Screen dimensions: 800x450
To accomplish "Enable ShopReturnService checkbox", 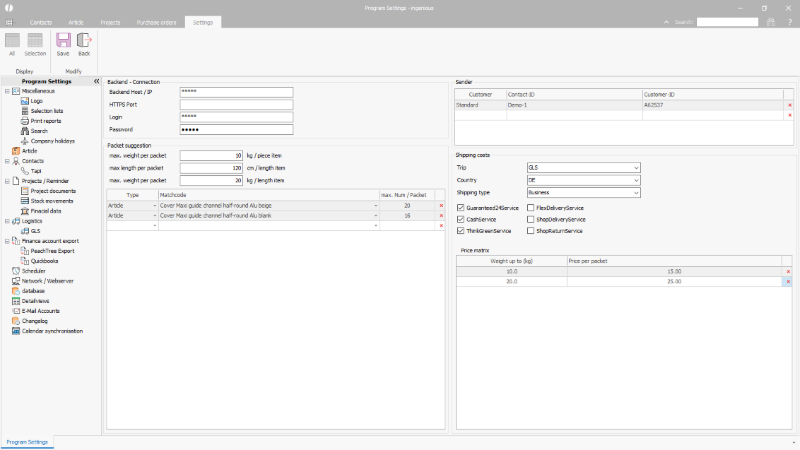I will tap(531, 231).
